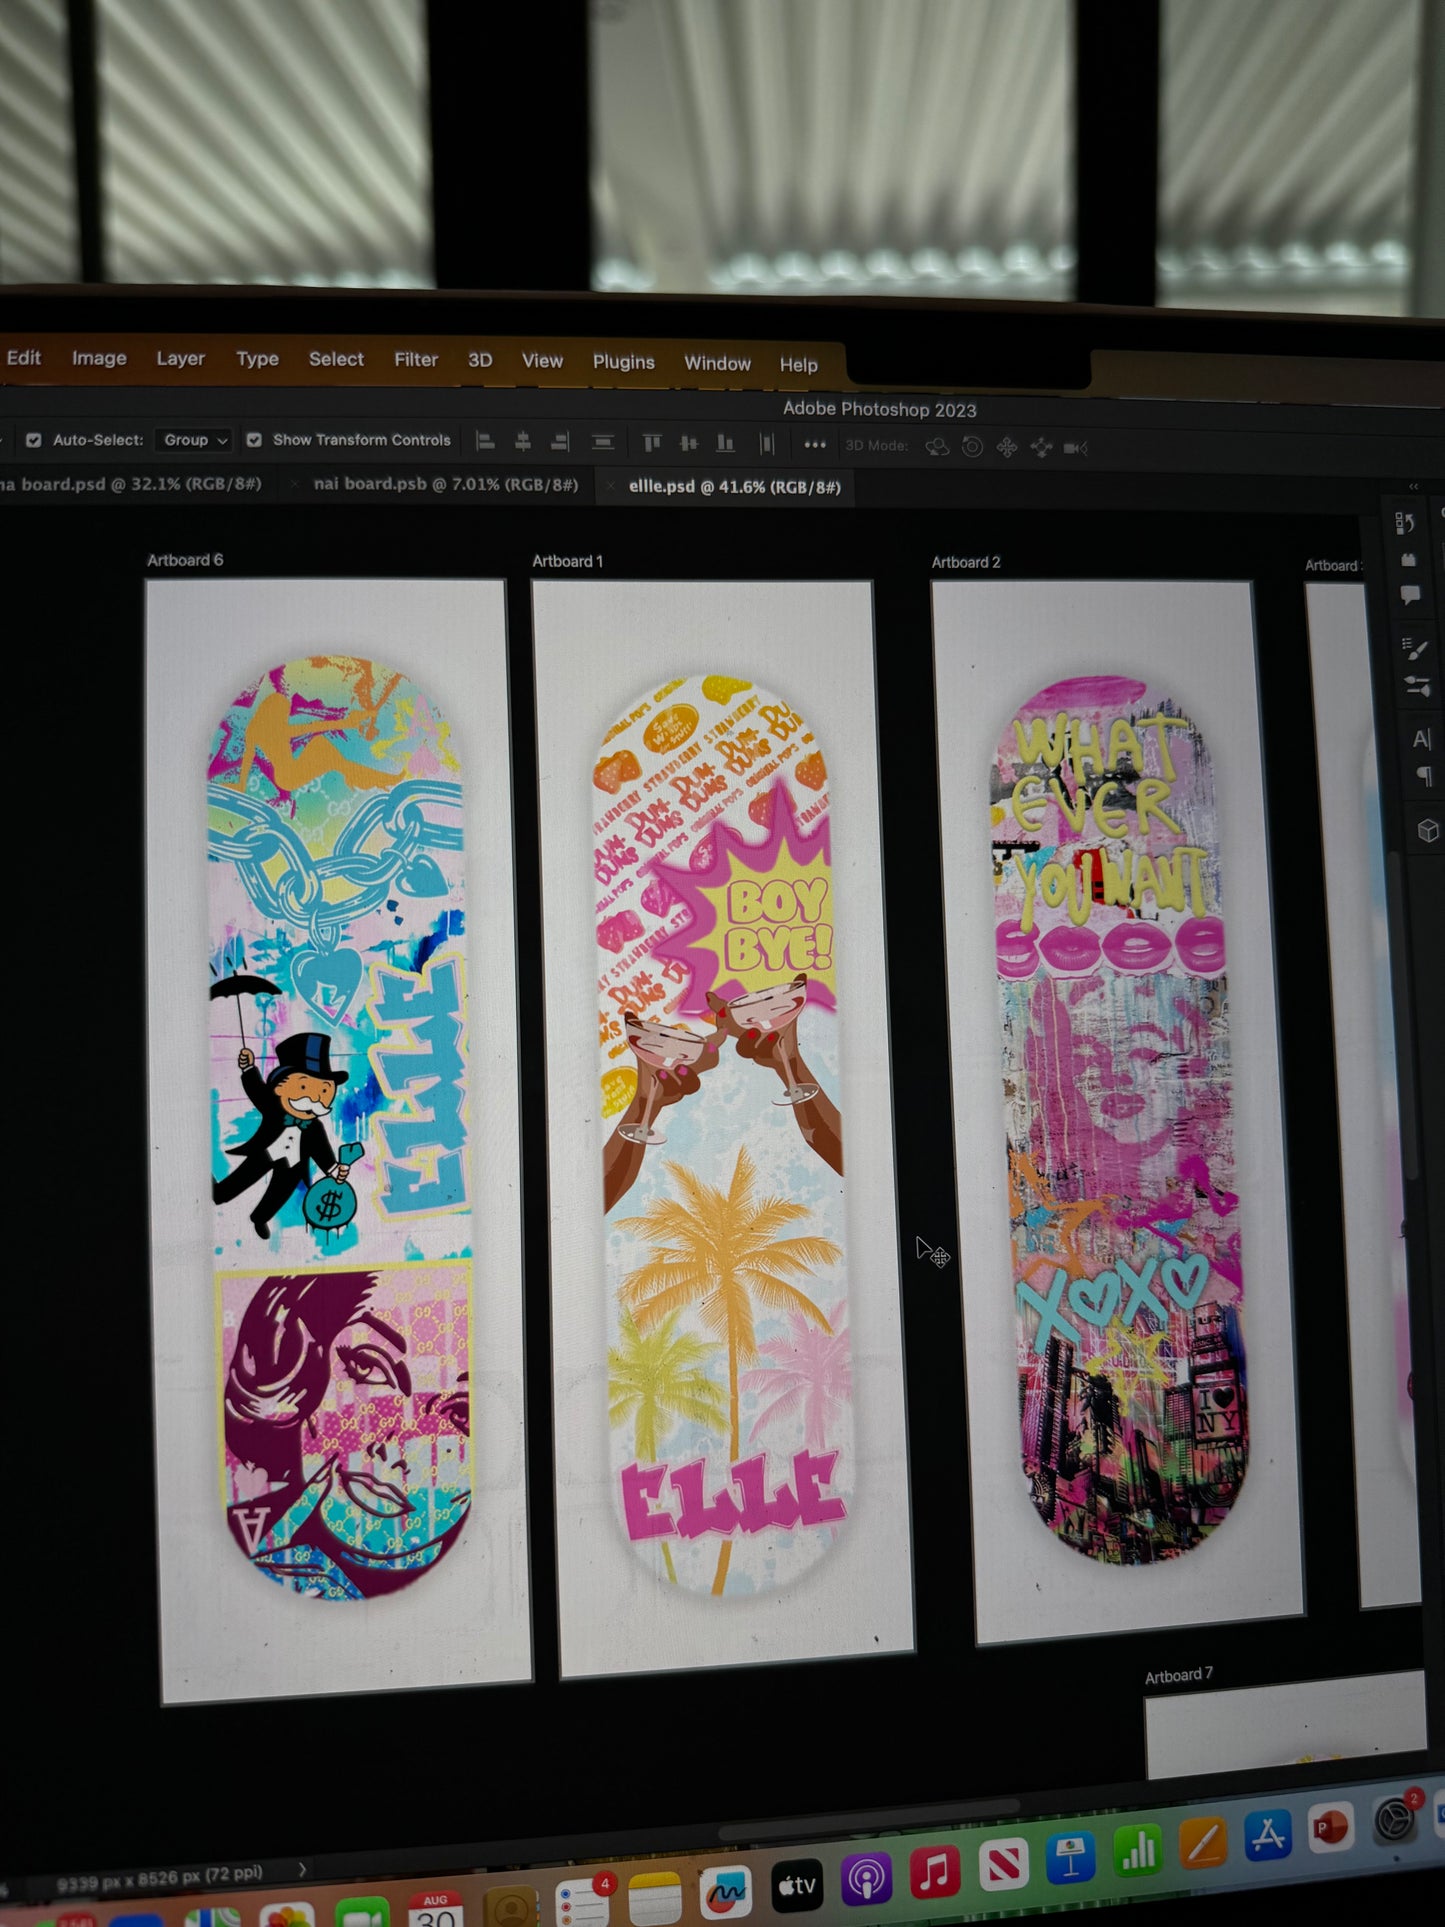This screenshot has width=1445, height=1927.
Task: Open the Filter menu
Action: tap(416, 360)
